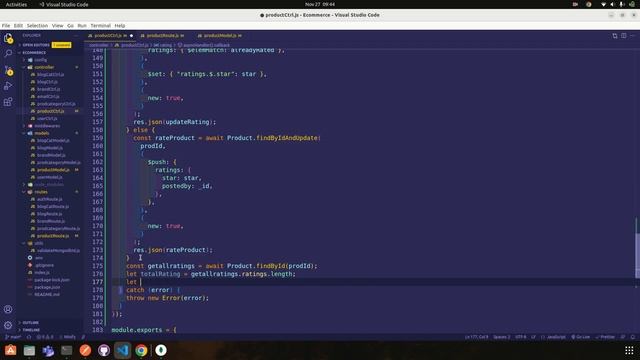640x360 pixels.
Task: Open the Files app in the dock
Action: coord(29,350)
